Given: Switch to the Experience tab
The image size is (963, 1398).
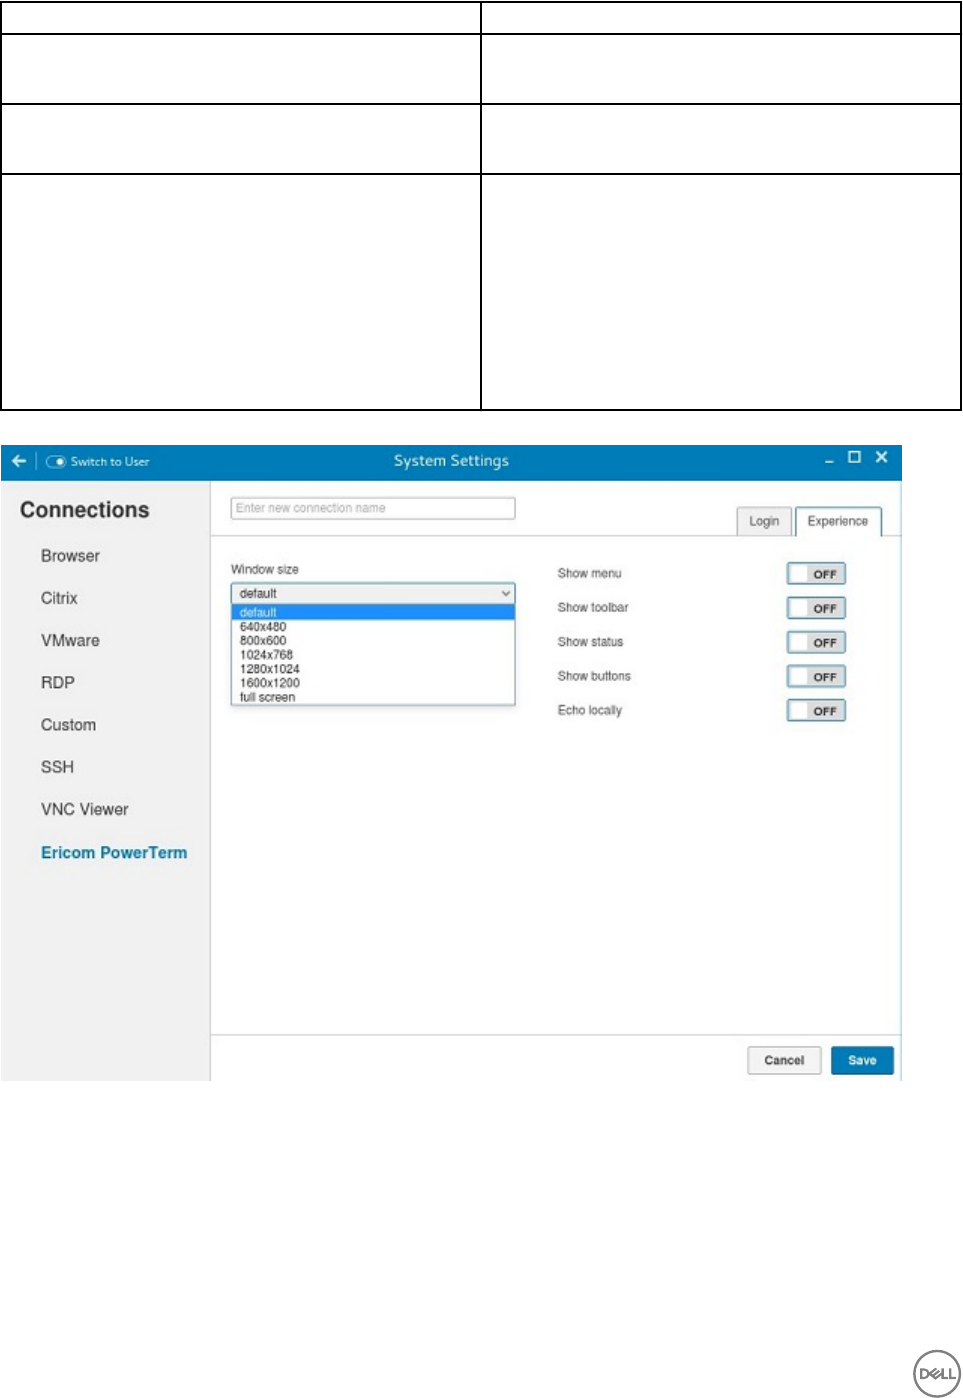Looking at the screenshot, I should pyautogui.click(x=838, y=521).
